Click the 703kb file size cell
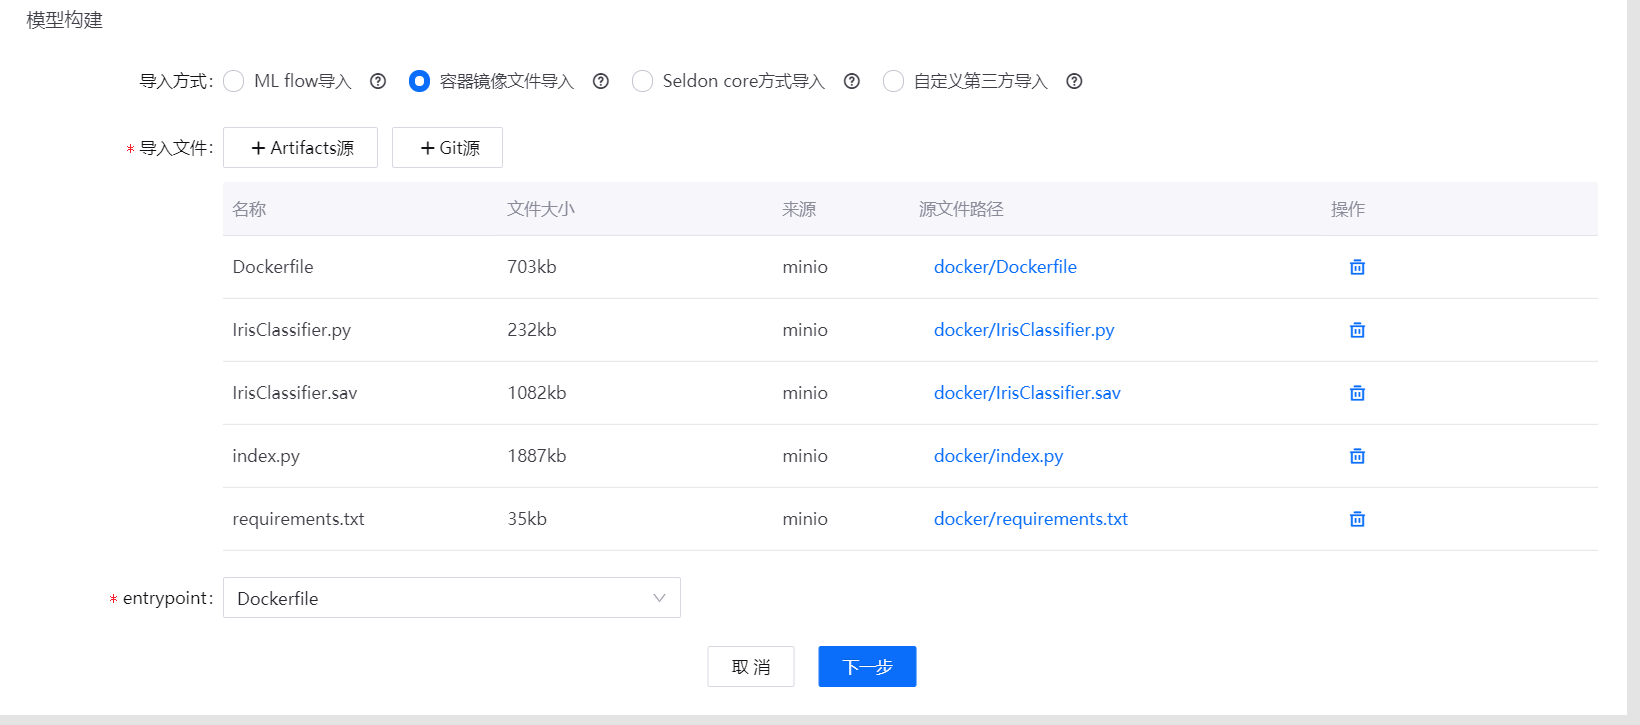Screen dimensions: 1640x725 [532, 267]
